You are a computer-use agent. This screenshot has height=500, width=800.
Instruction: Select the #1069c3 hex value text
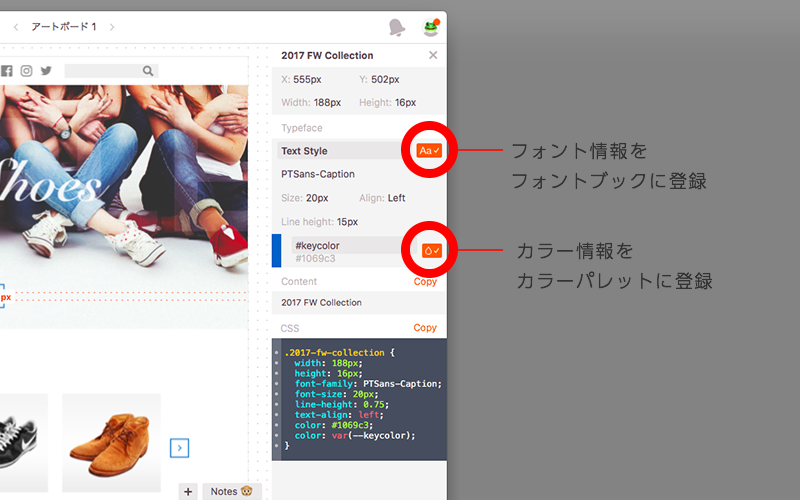tap(315, 259)
